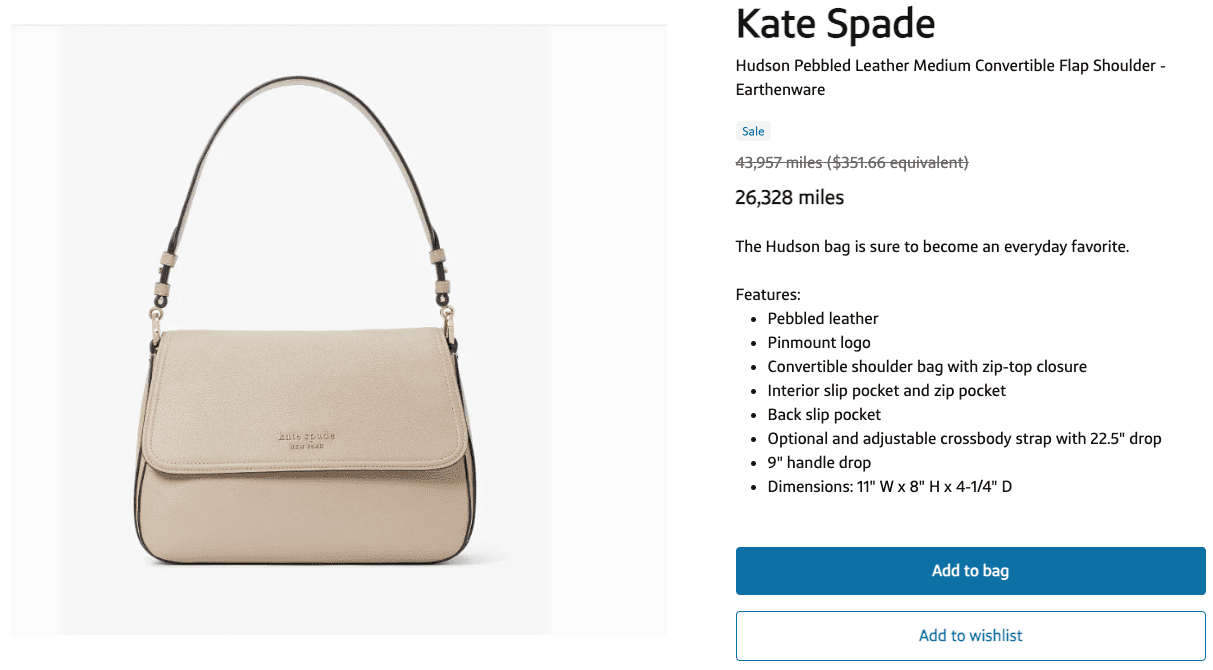The image size is (1213, 670).
Task: Select the Pebbled leather feature bullet
Action: coord(823,318)
